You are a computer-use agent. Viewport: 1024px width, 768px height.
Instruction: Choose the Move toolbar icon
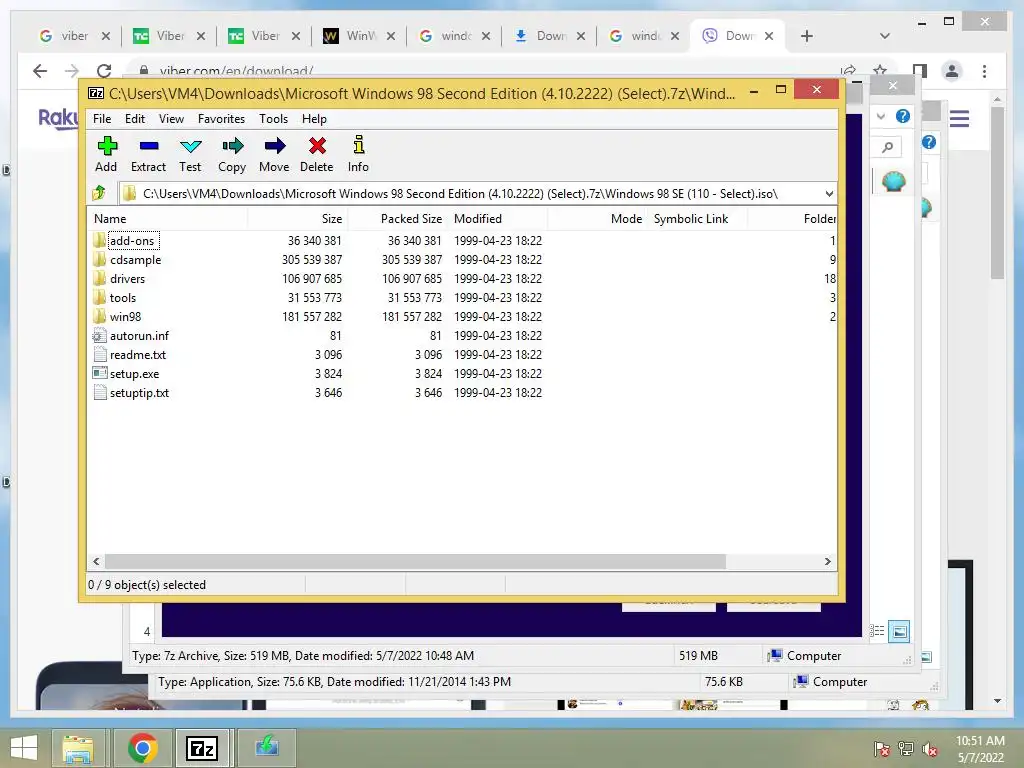click(x=274, y=154)
